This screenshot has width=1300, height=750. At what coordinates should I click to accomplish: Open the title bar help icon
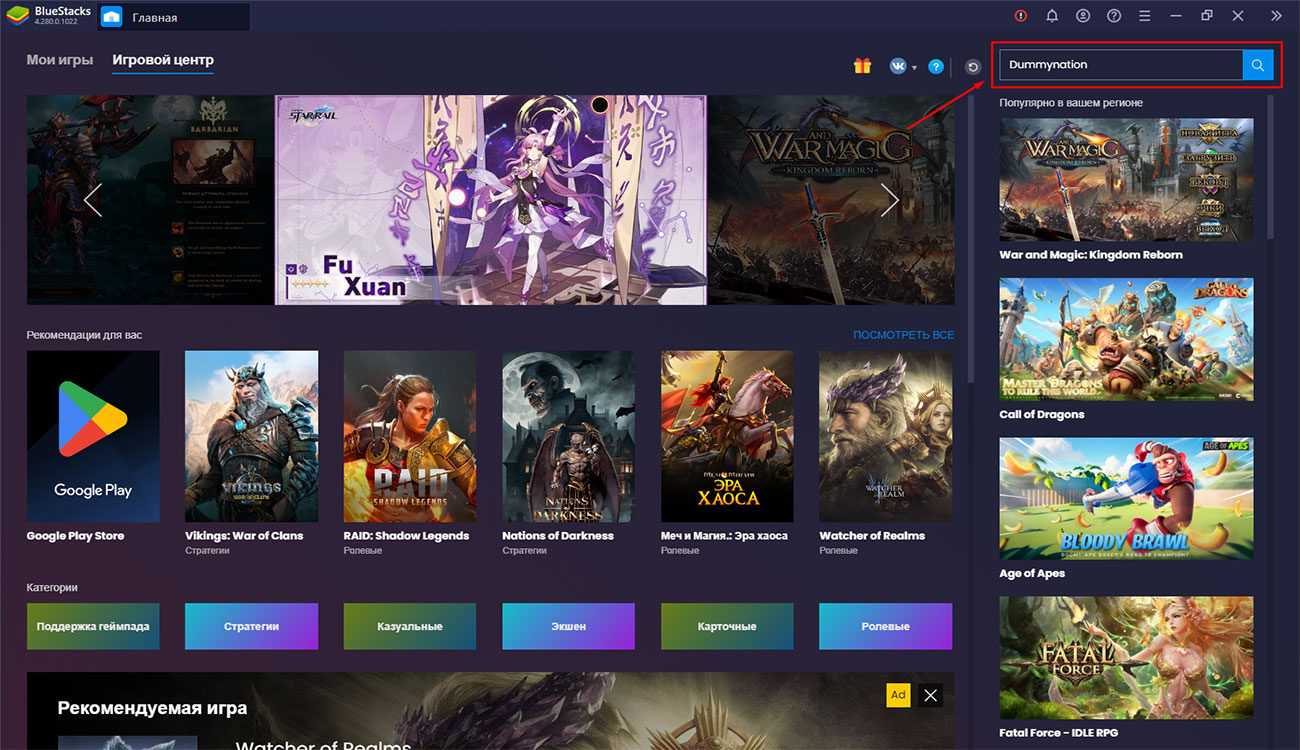click(x=1114, y=16)
